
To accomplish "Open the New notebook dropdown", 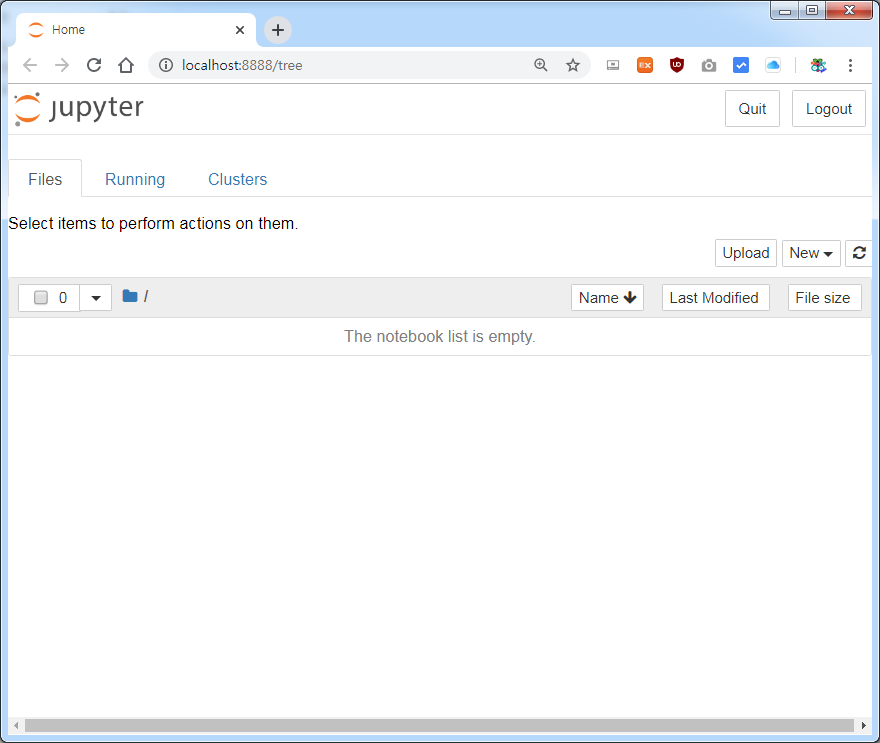I will coord(811,253).
